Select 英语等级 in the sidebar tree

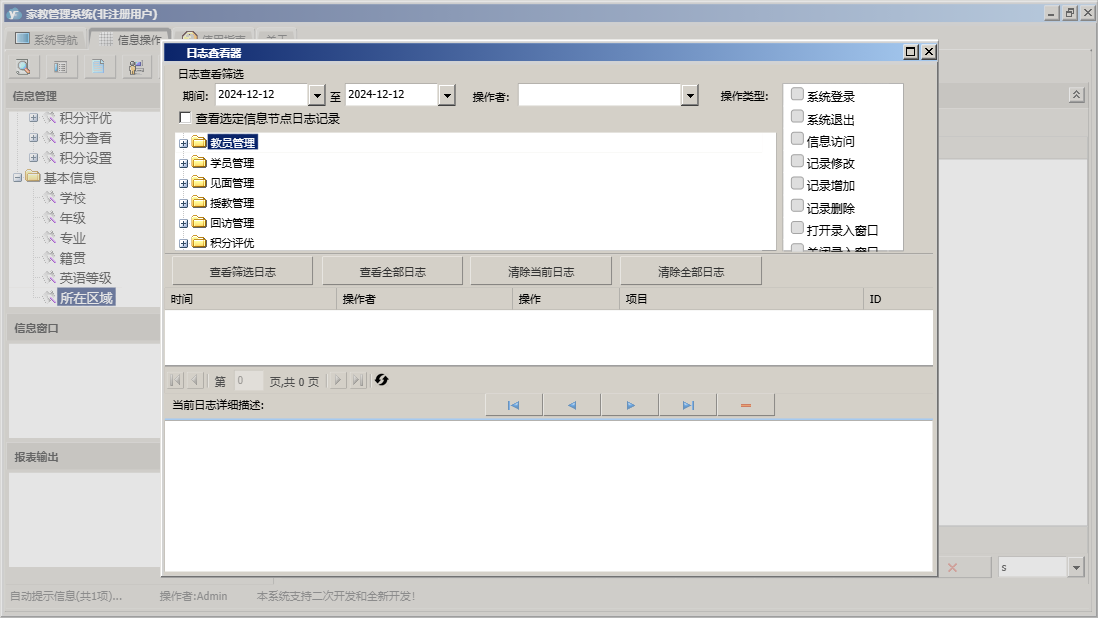(85, 278)
